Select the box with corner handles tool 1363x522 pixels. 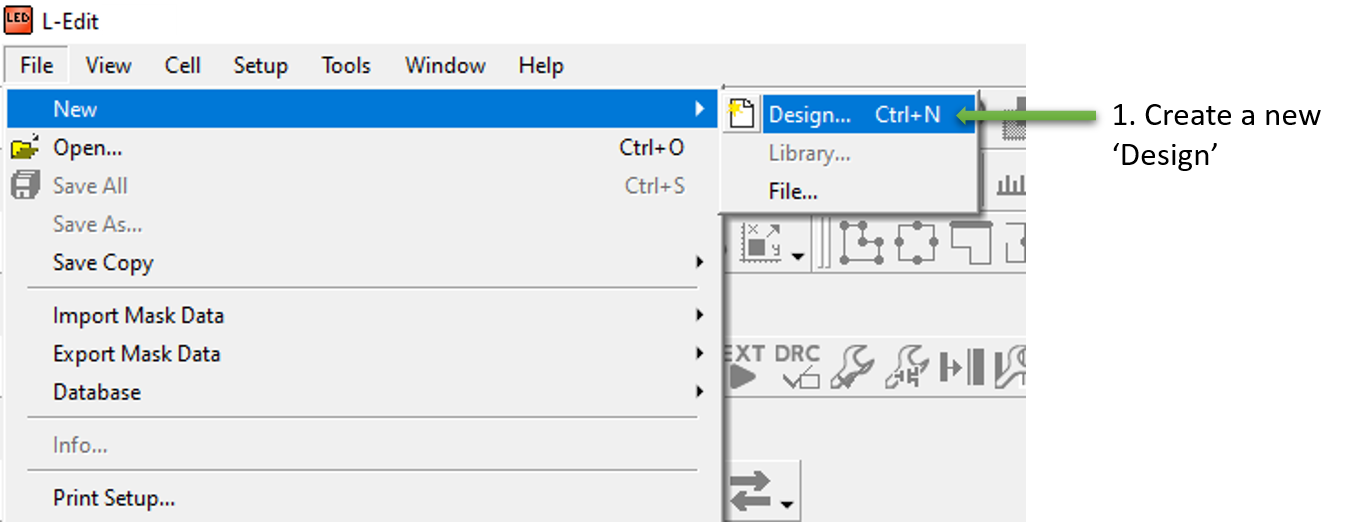[x=916, y=243]
